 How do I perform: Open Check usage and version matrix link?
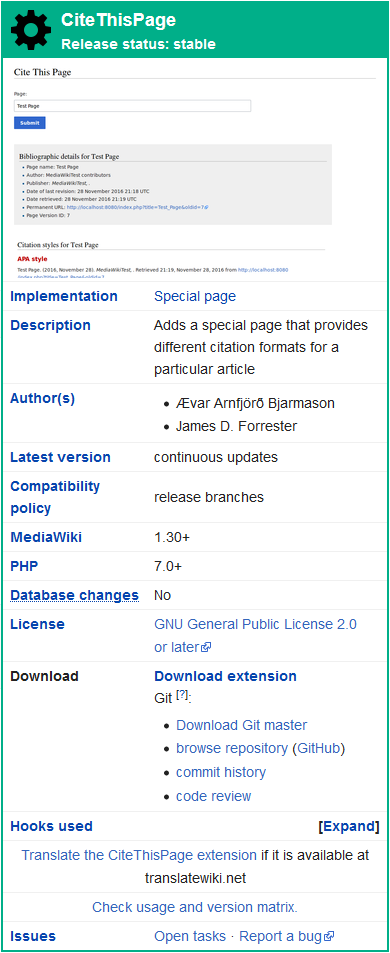(195, 907)
